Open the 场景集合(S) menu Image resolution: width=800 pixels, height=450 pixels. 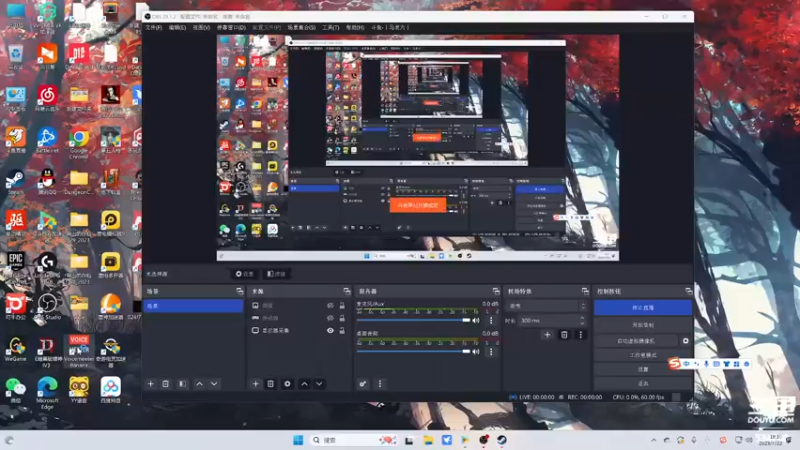pyautogui.click(x=301, y=28)
